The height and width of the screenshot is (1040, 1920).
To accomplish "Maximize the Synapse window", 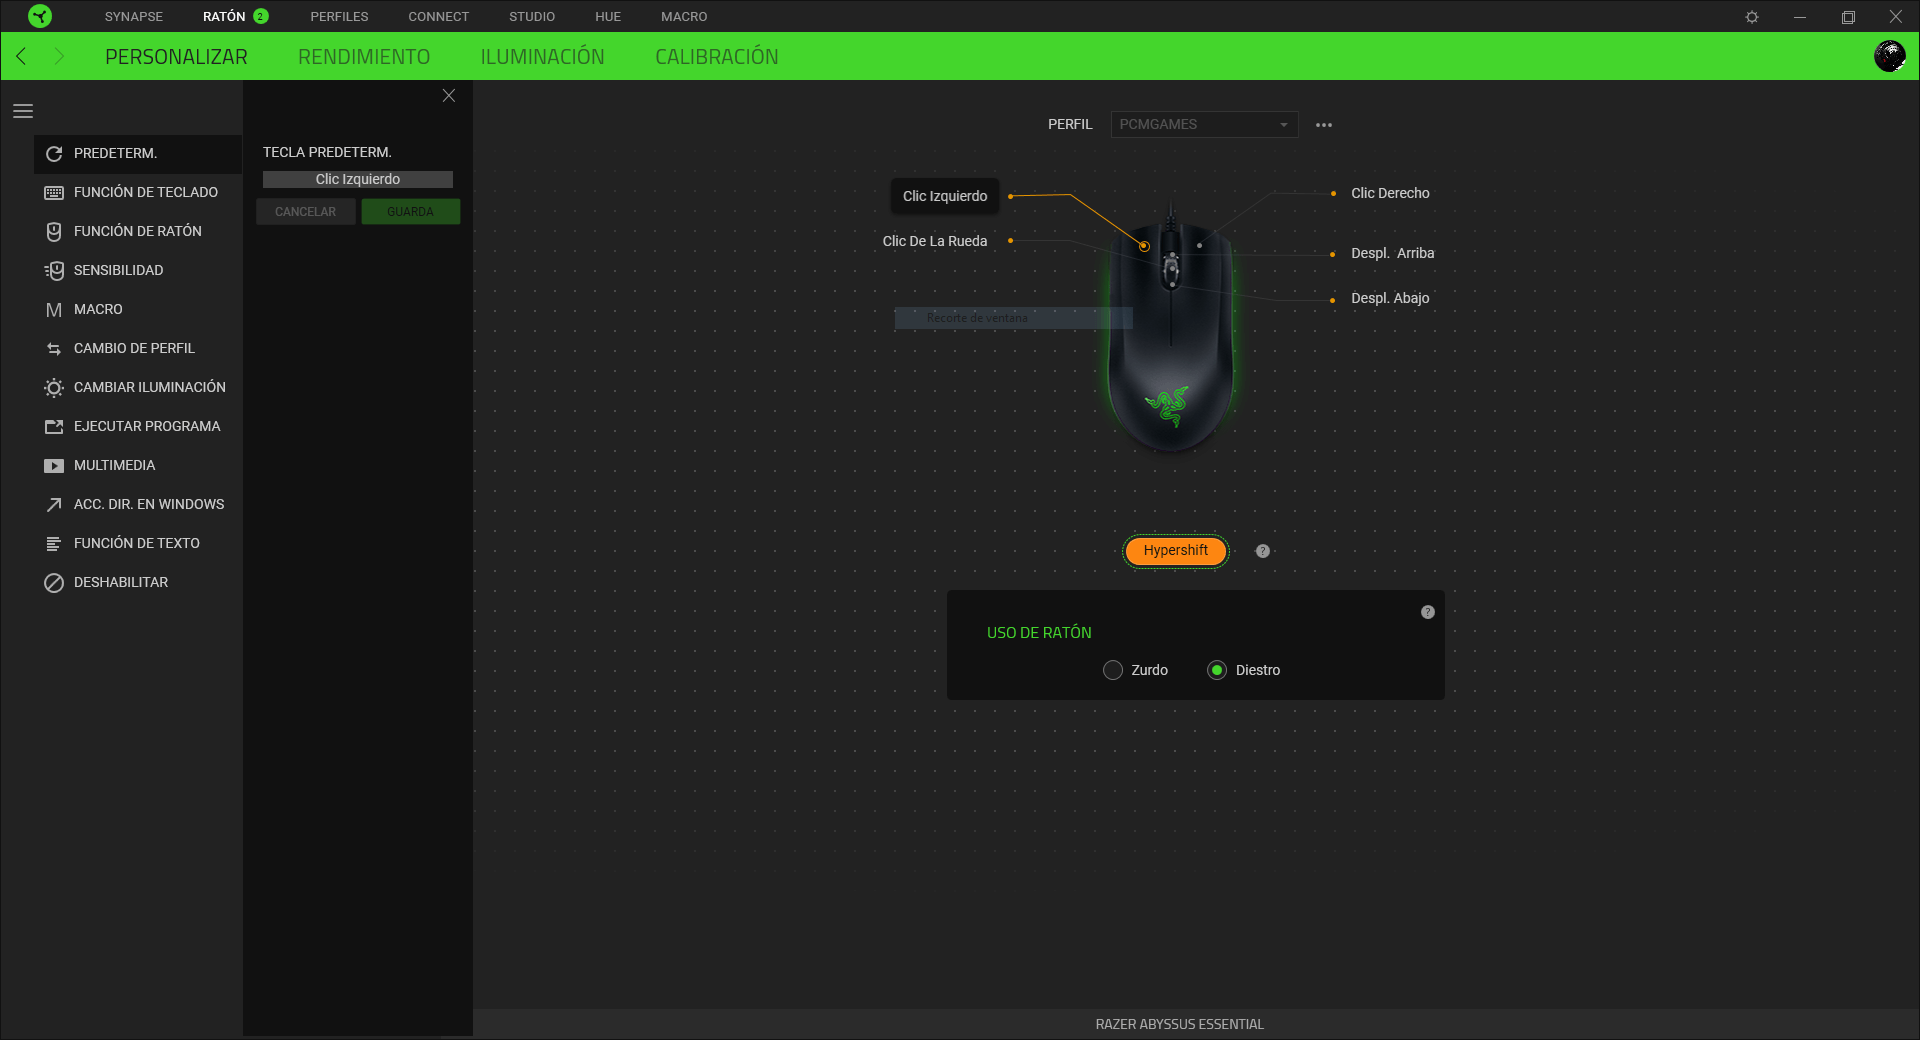I will (x=1848, y=17).
